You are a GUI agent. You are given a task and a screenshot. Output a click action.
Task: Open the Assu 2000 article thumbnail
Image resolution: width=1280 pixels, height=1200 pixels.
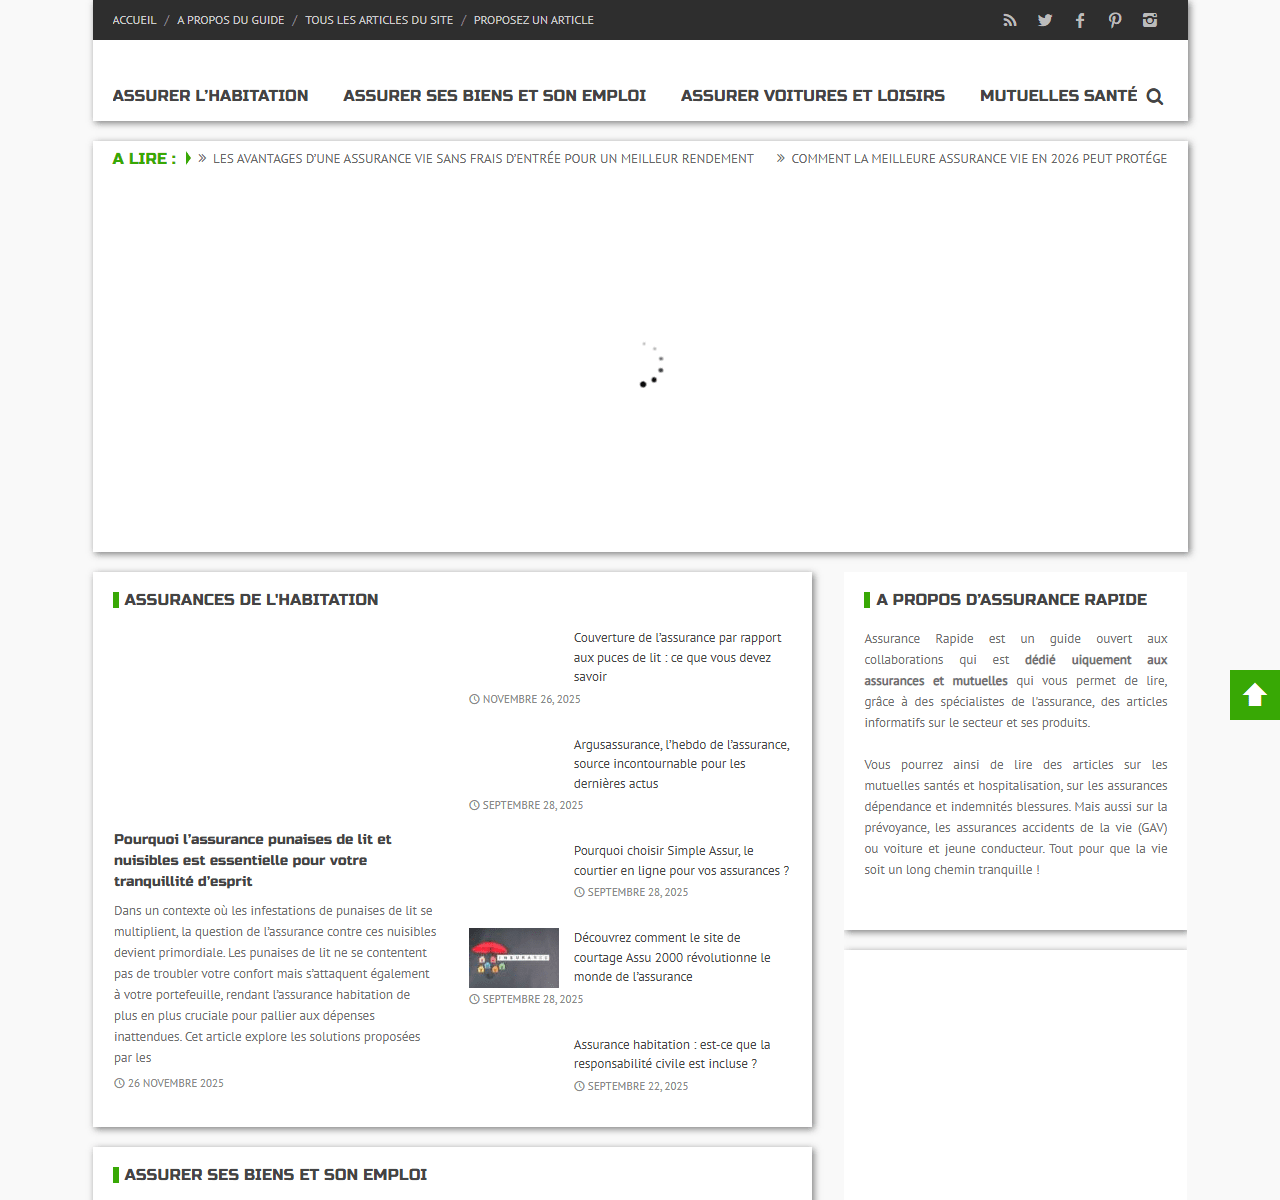coord(514,958)
